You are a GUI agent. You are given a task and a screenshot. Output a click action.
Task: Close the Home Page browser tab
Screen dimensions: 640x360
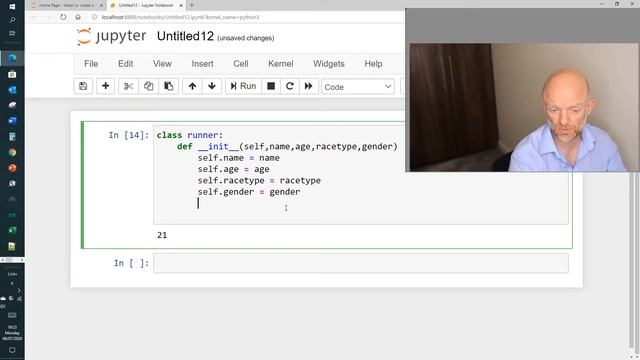click(x=102, y=5)
